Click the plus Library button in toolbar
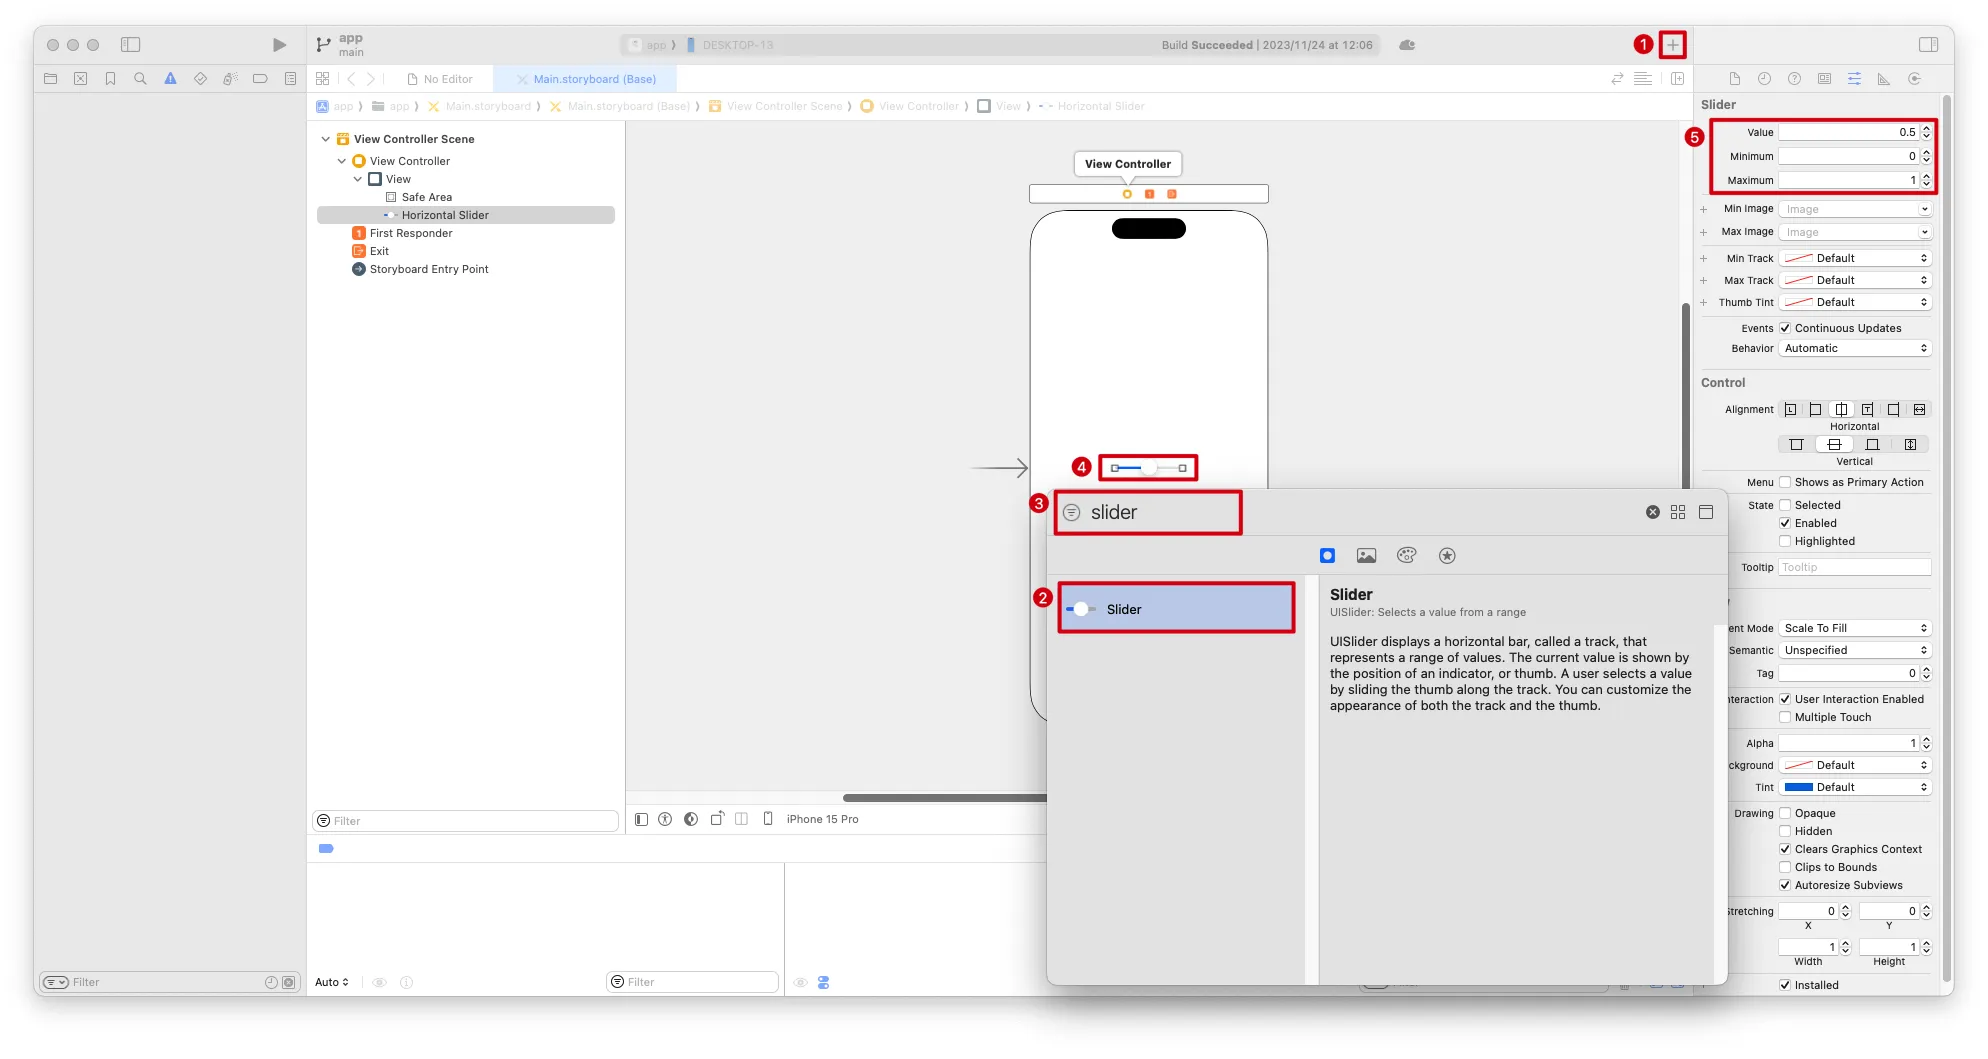The image size is (1988, 1059). pyautogui.click(x=1672, y=45)
